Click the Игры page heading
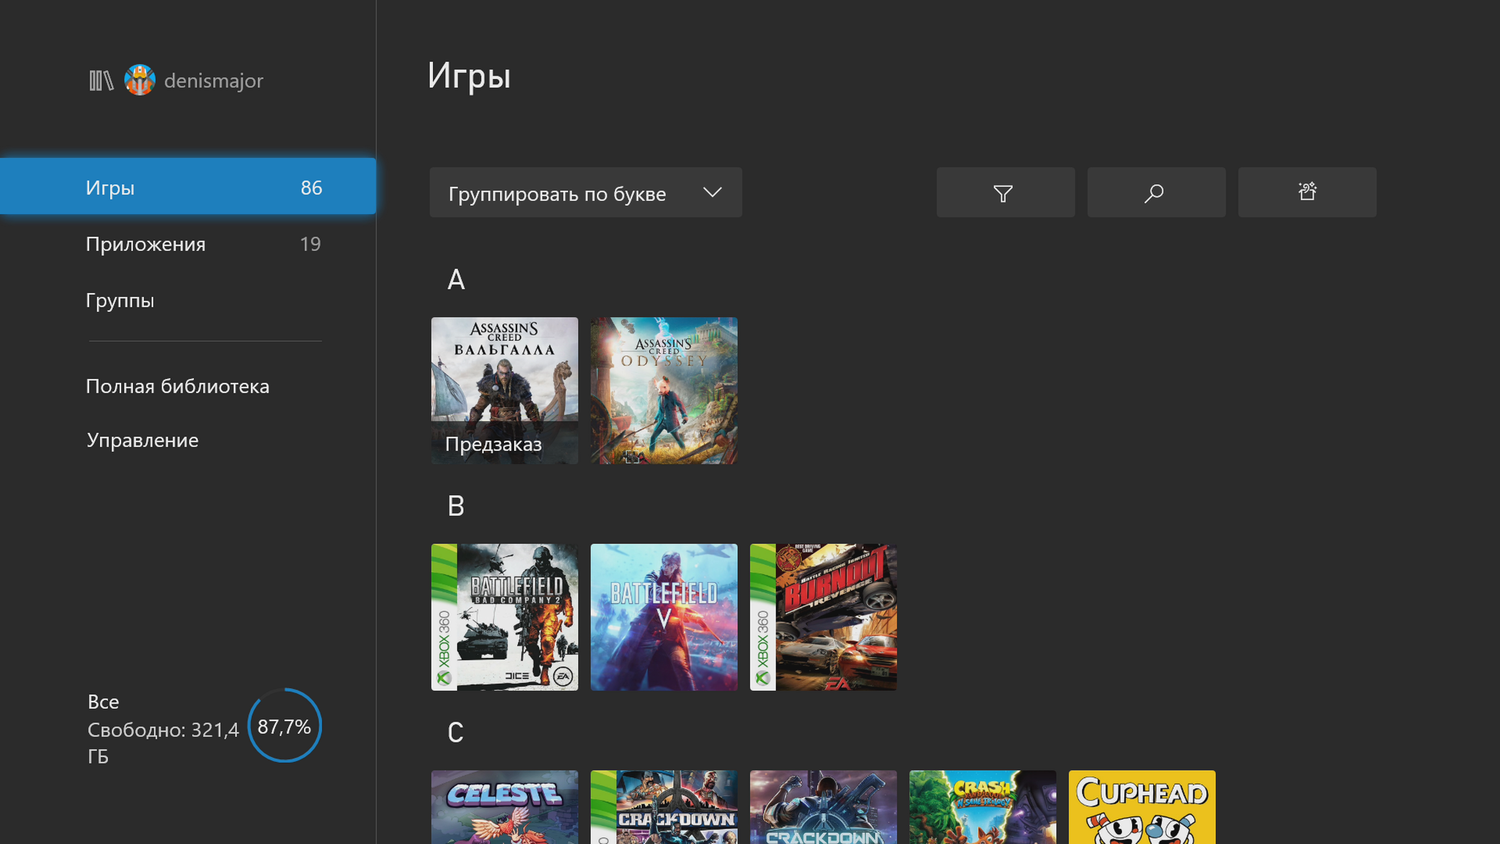 469,76
